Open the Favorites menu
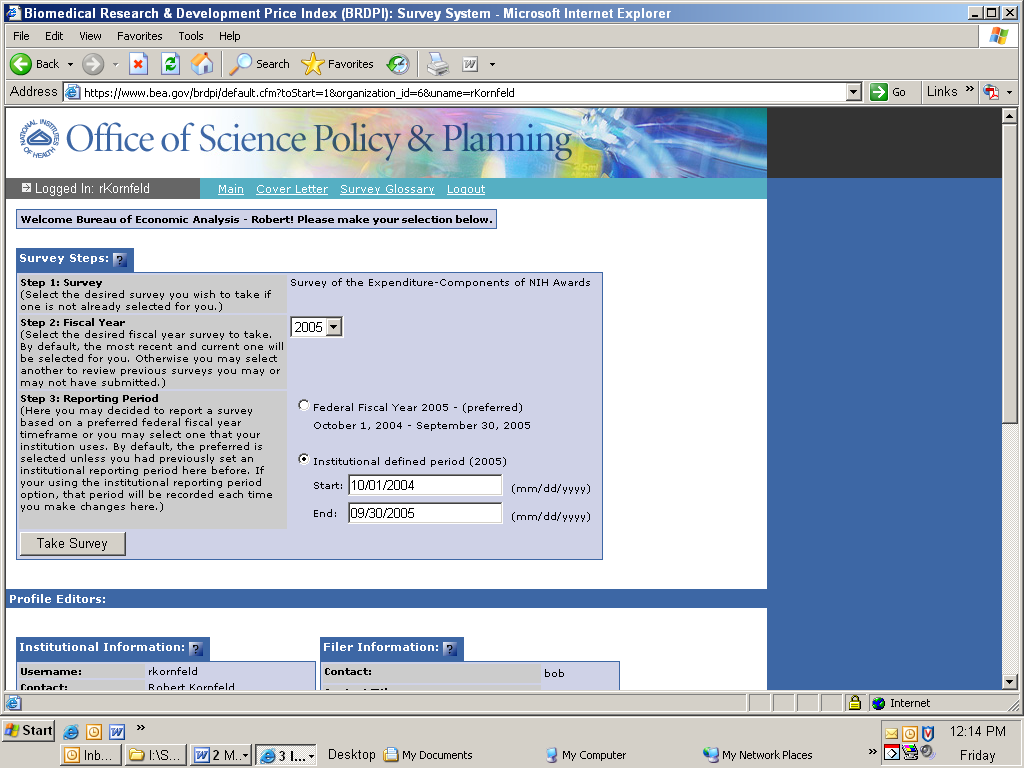Image resolution: width=1024 pixels, height=768 pixels. [x=140, y=36]
